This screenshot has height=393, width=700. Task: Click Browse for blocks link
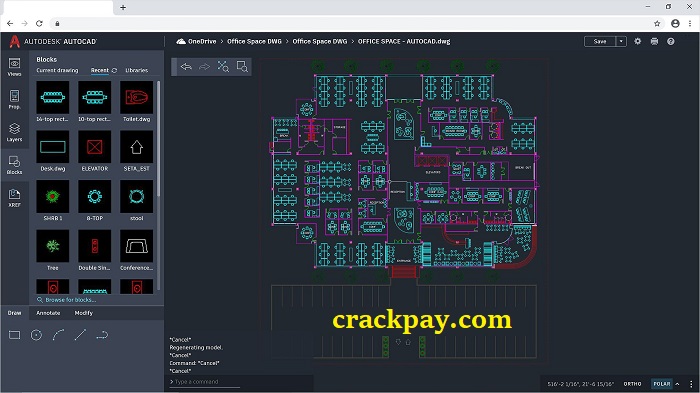(67, 300)
